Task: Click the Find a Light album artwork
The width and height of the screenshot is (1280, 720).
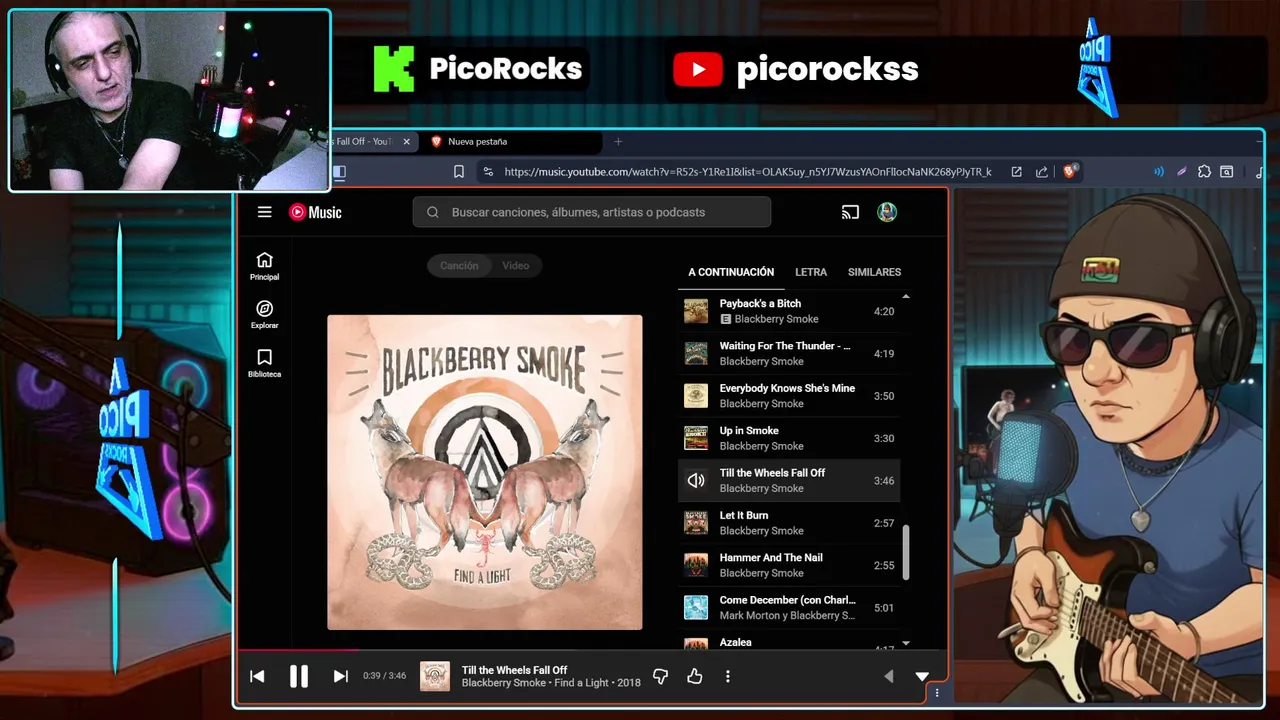Action: [485, 472]
